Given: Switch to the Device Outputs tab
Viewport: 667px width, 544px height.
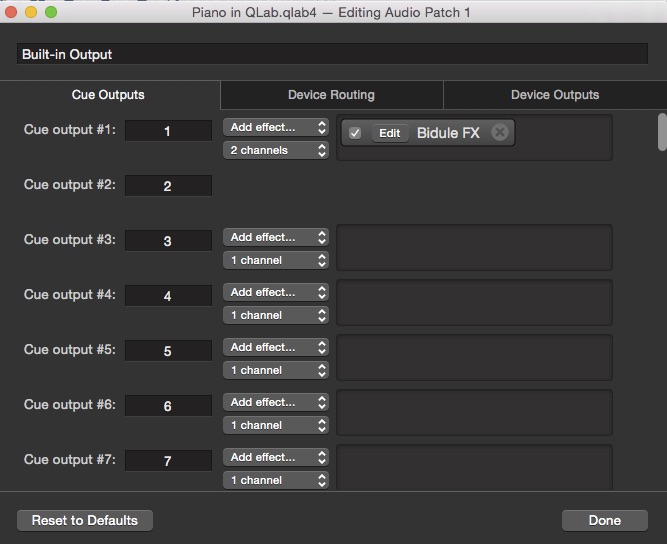Looking at the screenshot, I should pos(554,95).
